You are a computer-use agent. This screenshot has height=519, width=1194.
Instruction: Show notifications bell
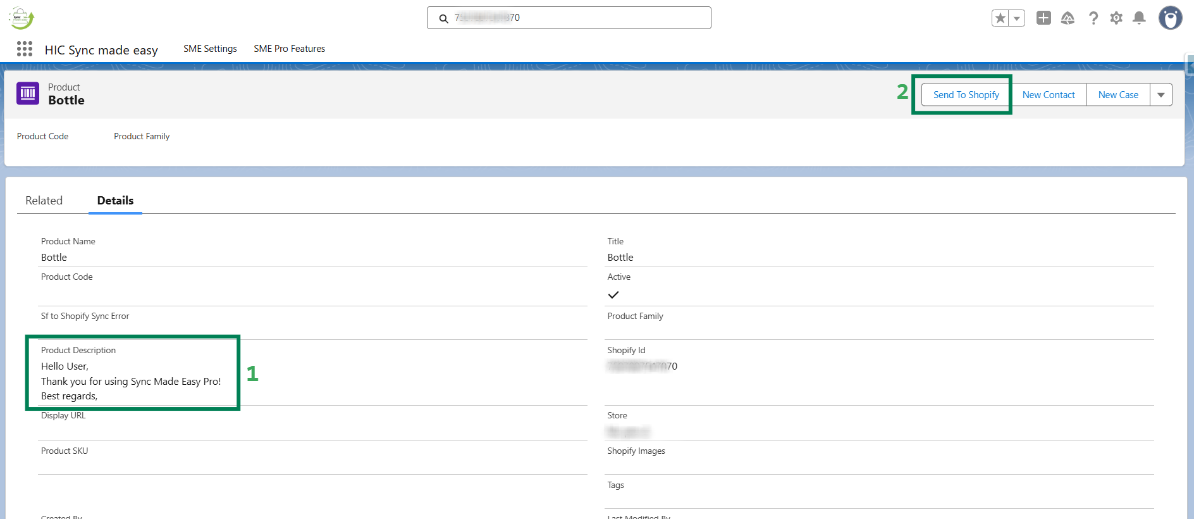pos(1139,18)
